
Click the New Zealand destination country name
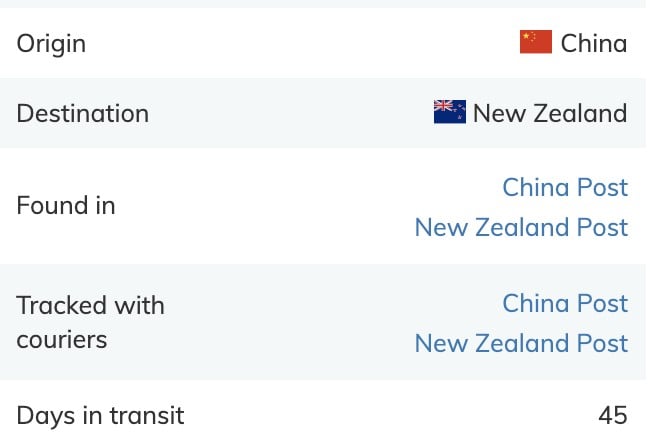pos(550,113)
